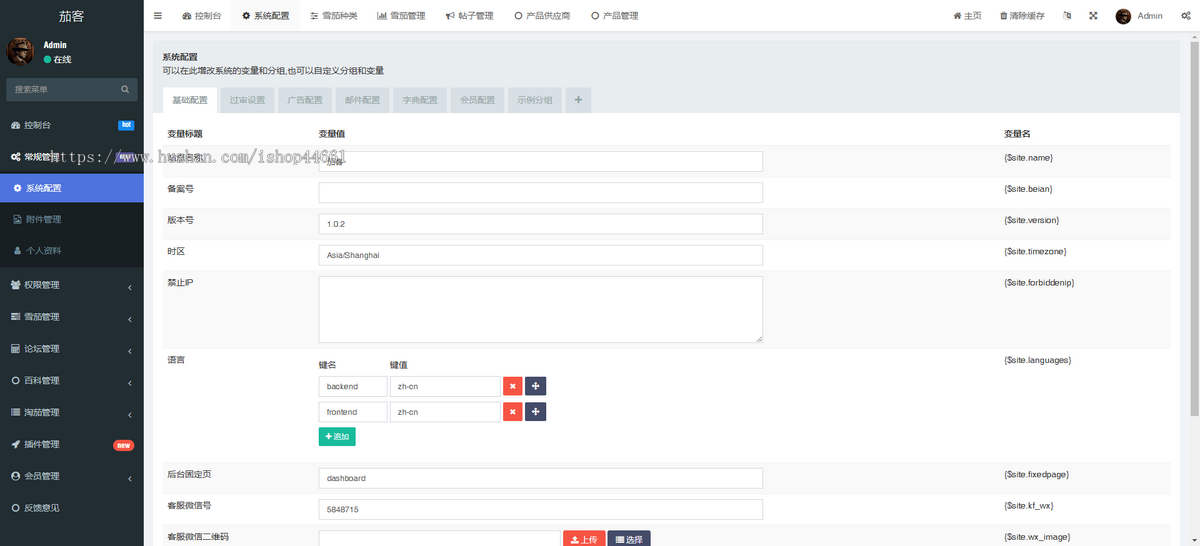This screenshot has height=546, width=1200.
Task: Switch to the 产品管理 top tab
Action: (x=614, y=16)
